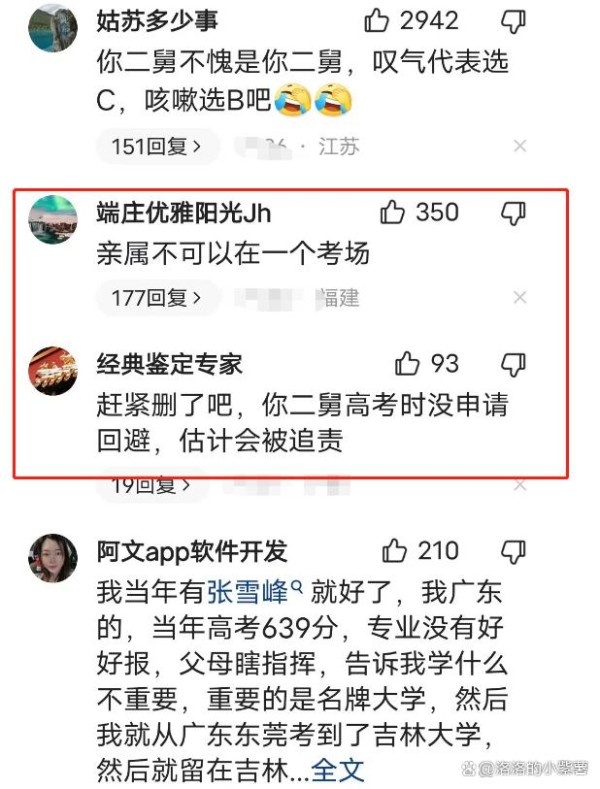Dislike 端庄优雅阳光Jh's comment
Viewport: 600px width, 789px height.
[x=513, y=213]
